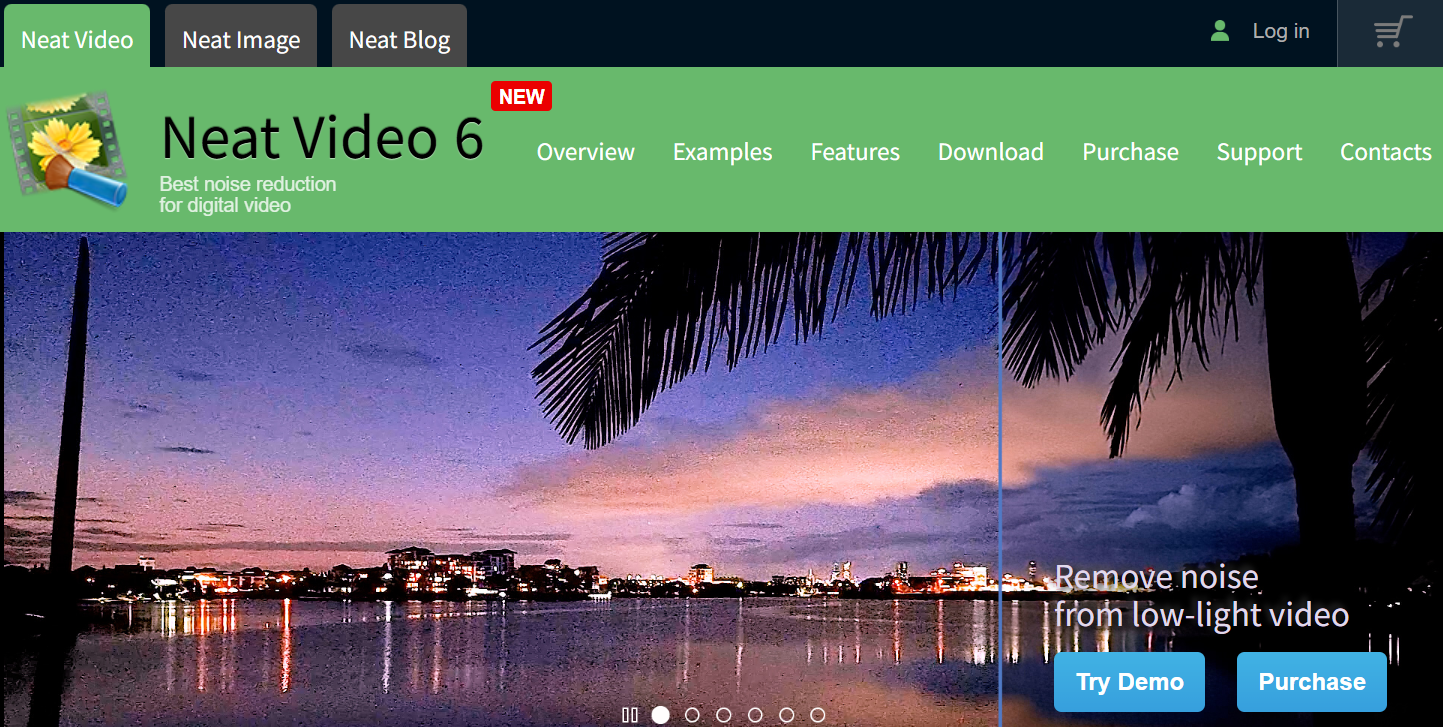Open the Support menu item

point(1259,152)
